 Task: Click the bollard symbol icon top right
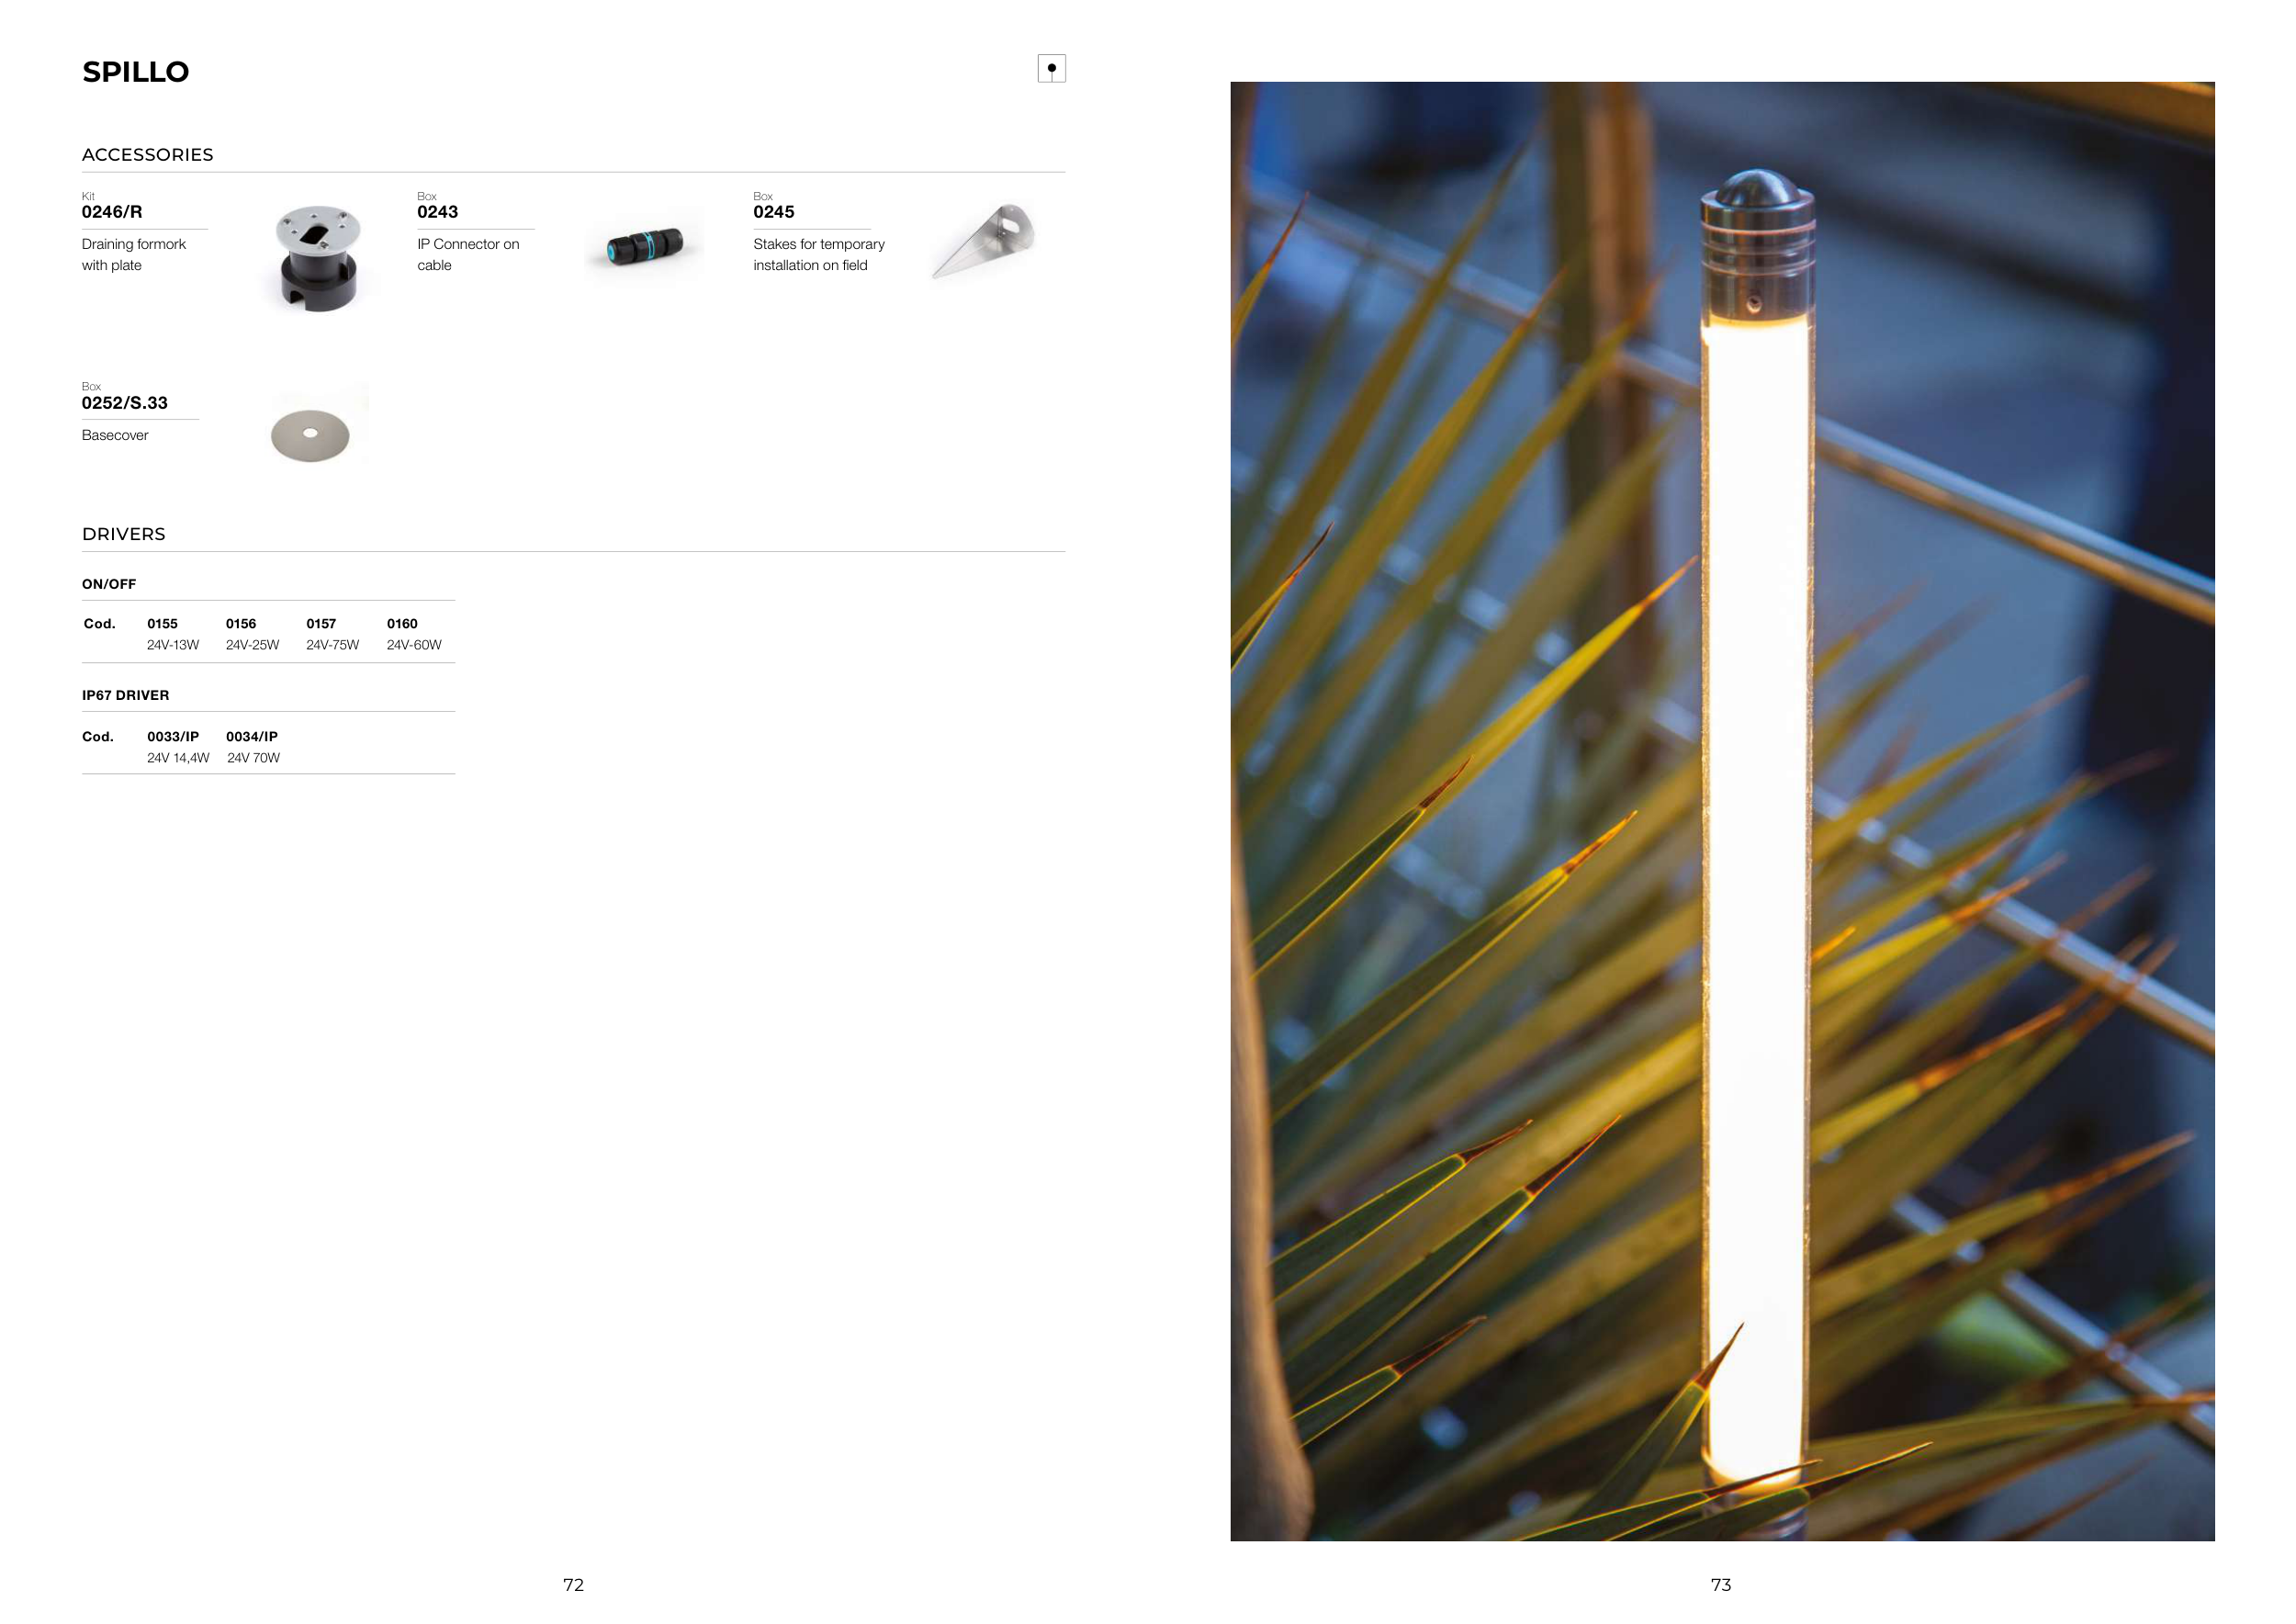[x=1051, y=69]
